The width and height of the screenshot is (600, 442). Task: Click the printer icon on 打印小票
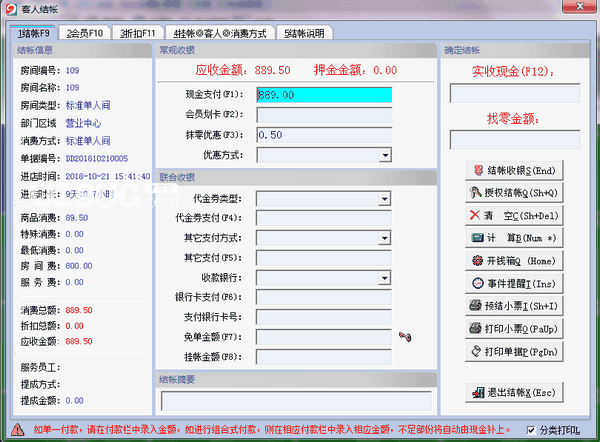pos(475,328)
